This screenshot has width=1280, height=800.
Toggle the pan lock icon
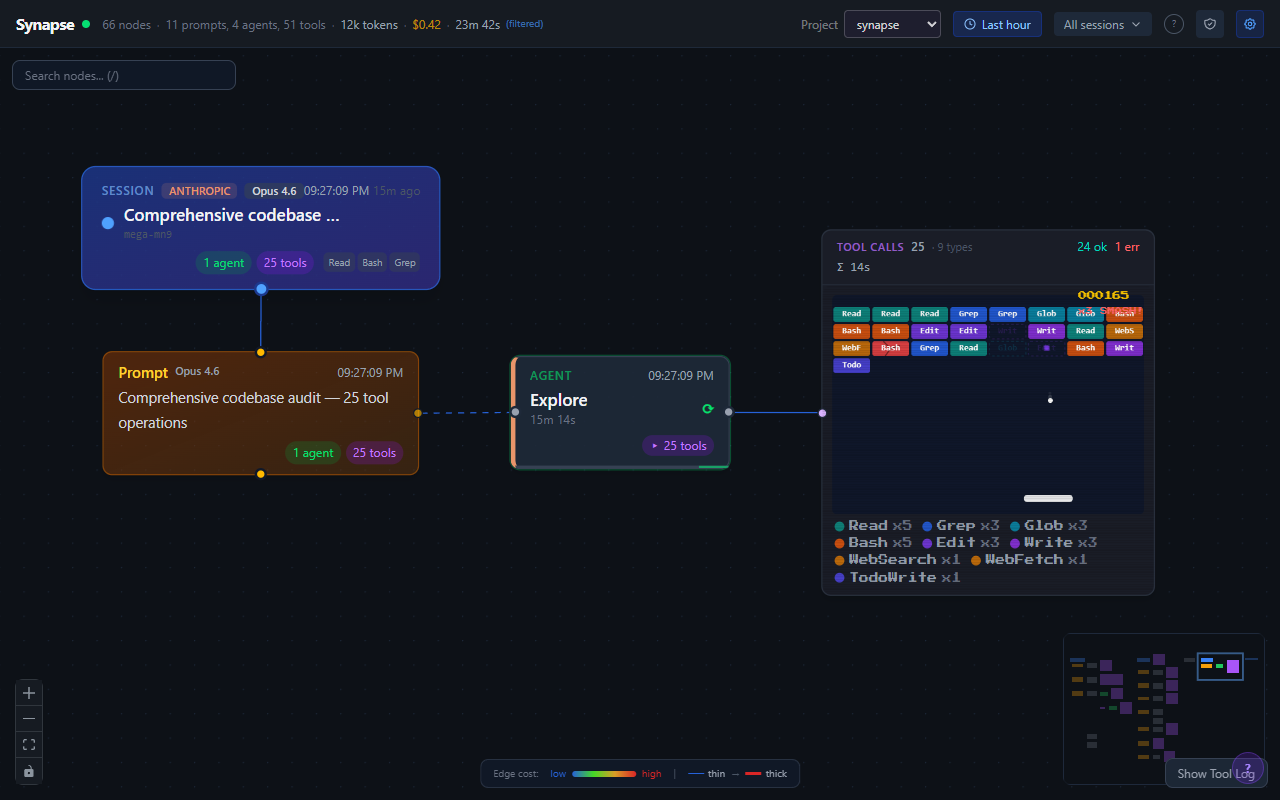28,770
